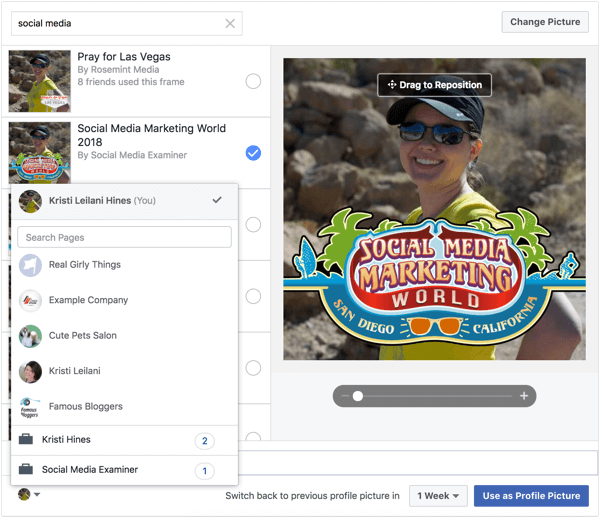
Task: Click the Famous Bloggers logo icon
Action: 30,407
